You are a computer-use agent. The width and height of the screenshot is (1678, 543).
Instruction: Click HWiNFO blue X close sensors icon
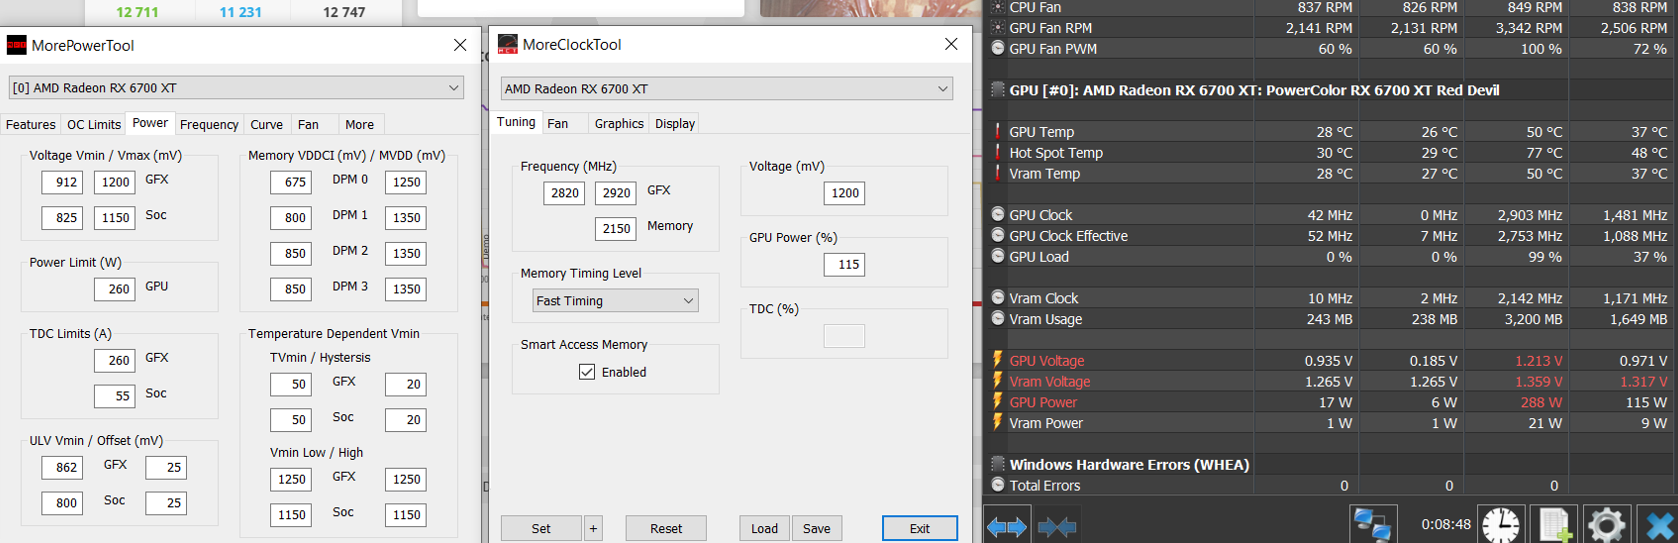1659,525
